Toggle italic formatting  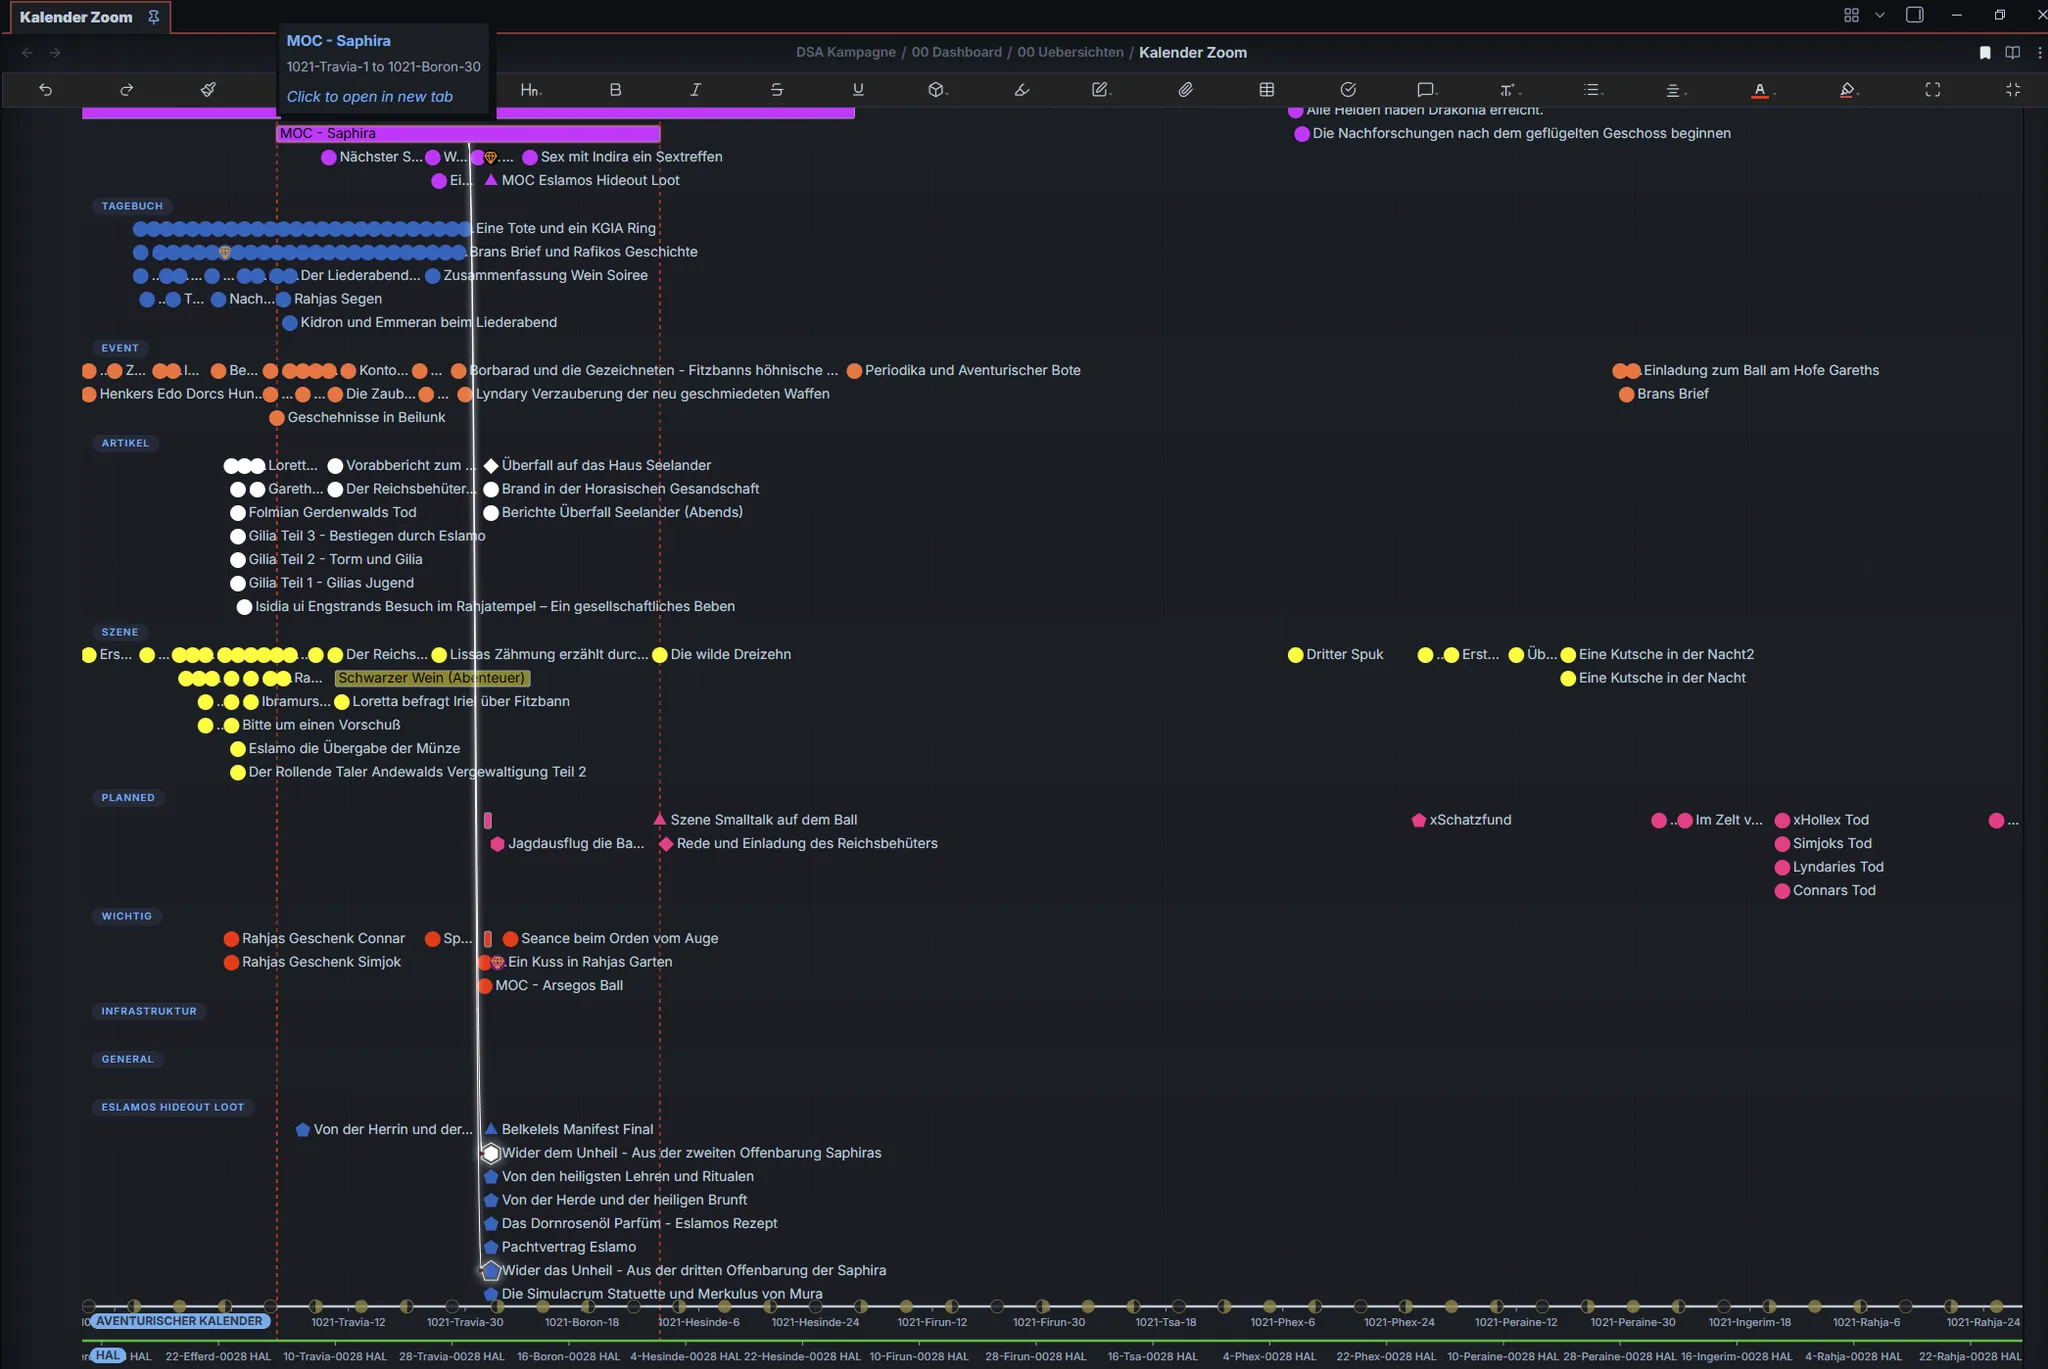(695, 90)
